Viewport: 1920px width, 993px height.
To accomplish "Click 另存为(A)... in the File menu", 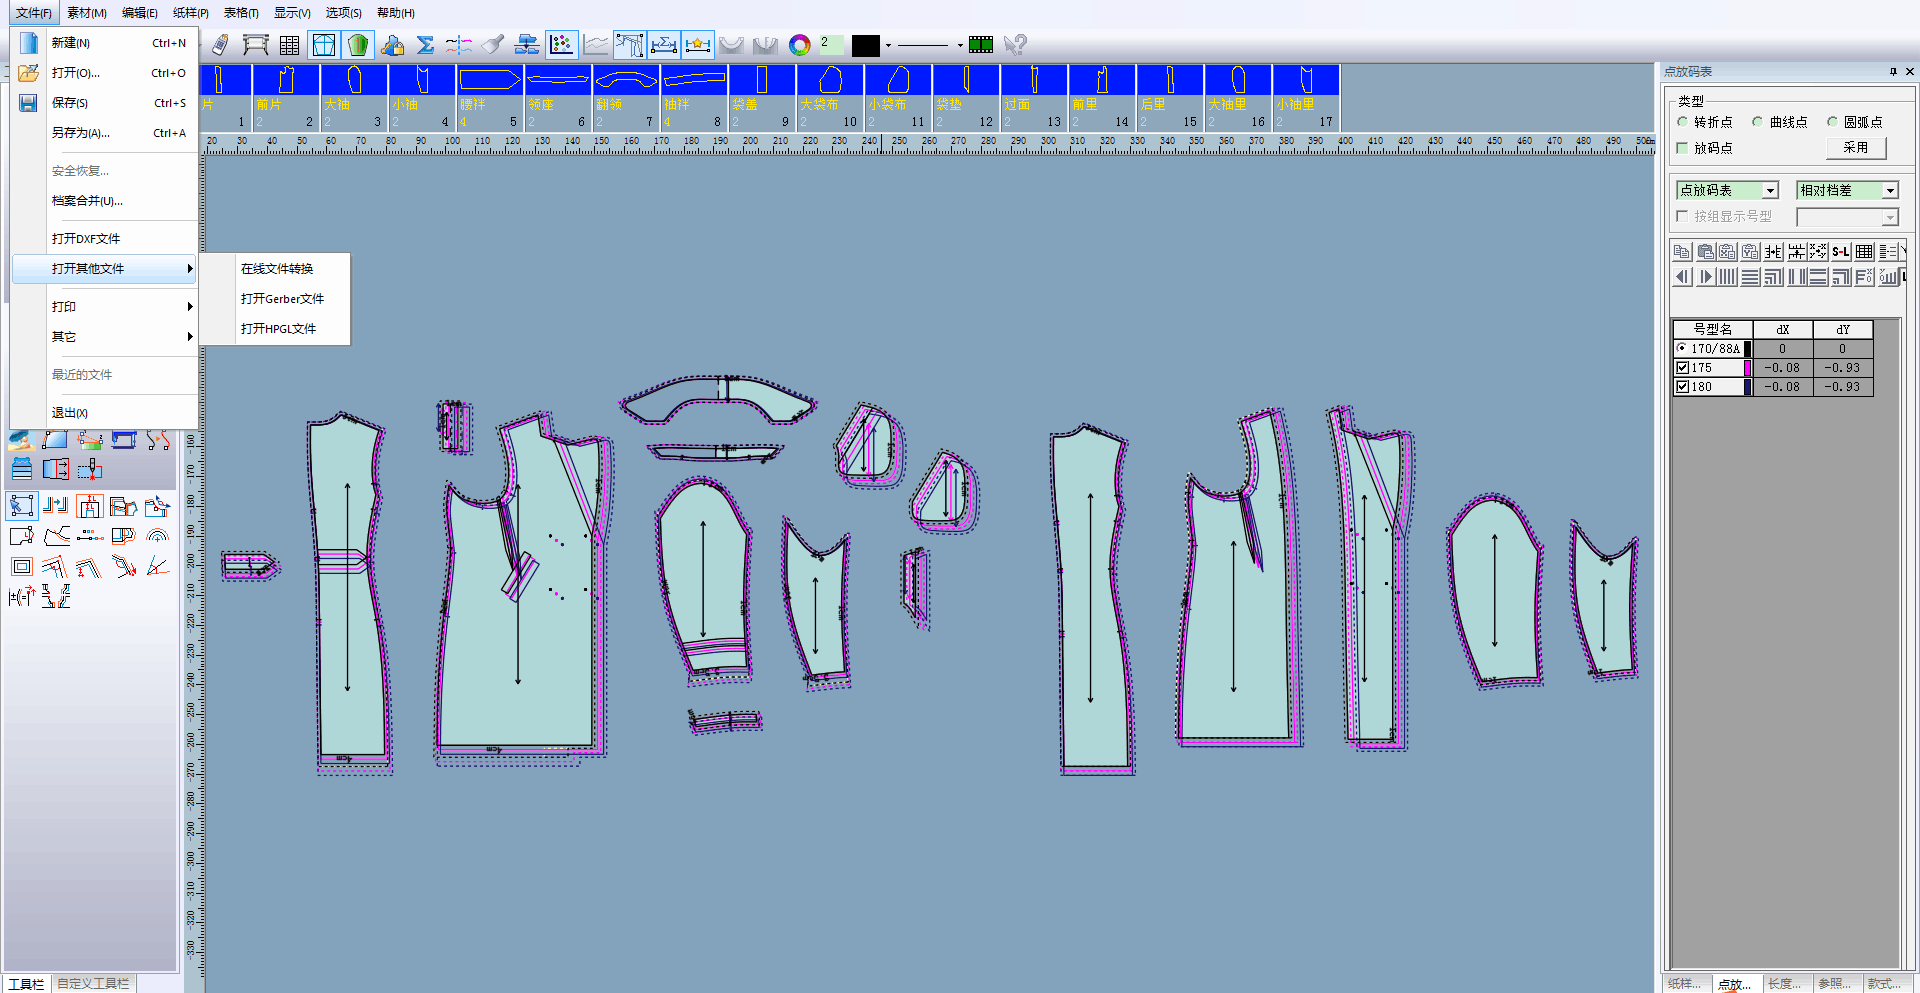I will click(81, 133).
